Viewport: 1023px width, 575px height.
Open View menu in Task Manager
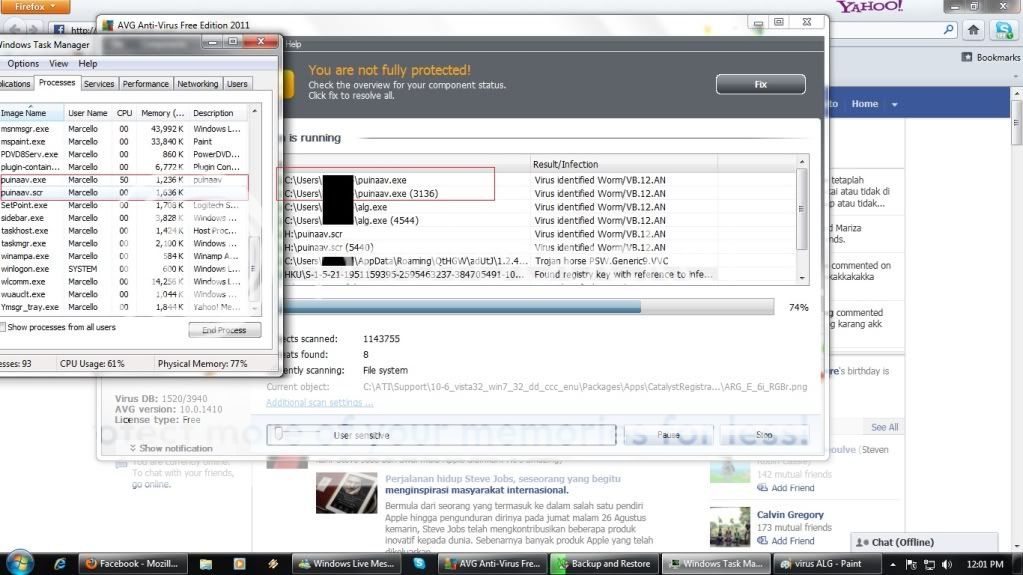pos(58,63)
